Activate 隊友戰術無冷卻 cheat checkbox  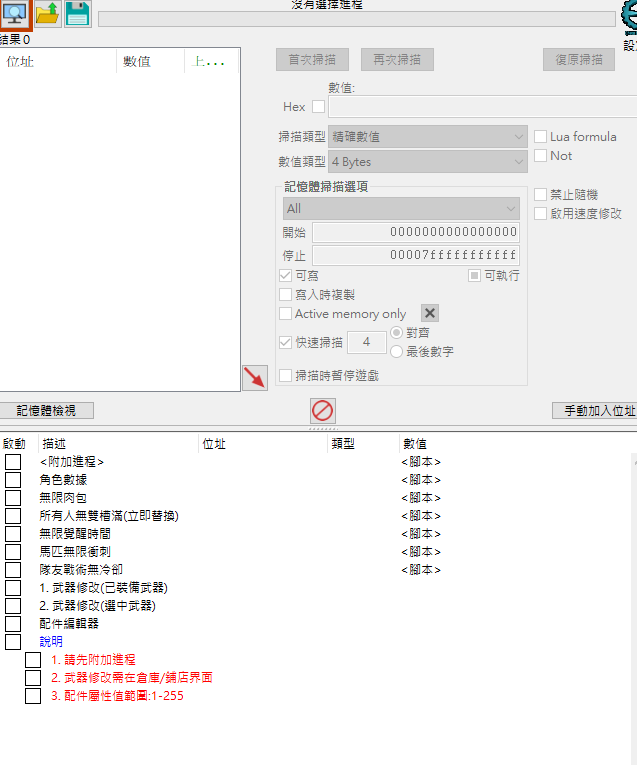[13, 569]
